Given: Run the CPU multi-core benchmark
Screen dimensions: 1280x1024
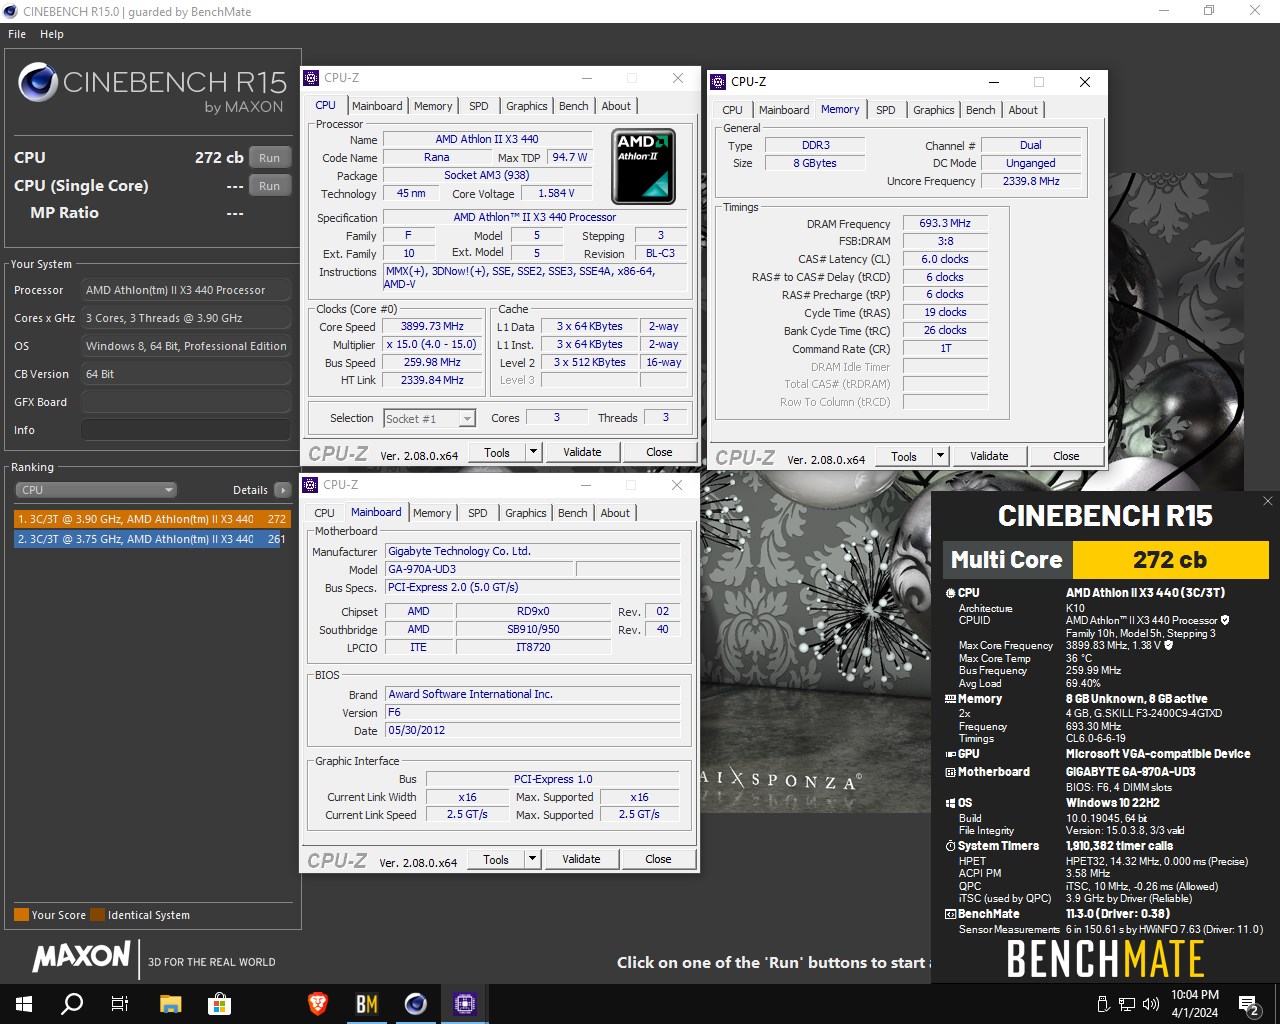Looking at the screenshot, I should (270, 158).
